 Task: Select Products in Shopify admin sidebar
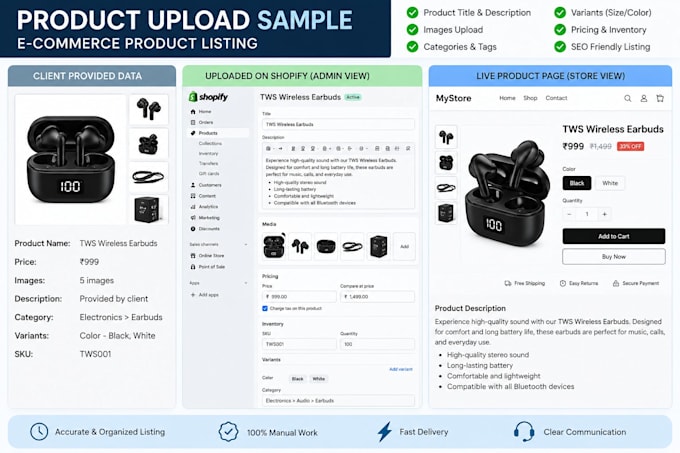pyautogui.click(x=219, y=133)
